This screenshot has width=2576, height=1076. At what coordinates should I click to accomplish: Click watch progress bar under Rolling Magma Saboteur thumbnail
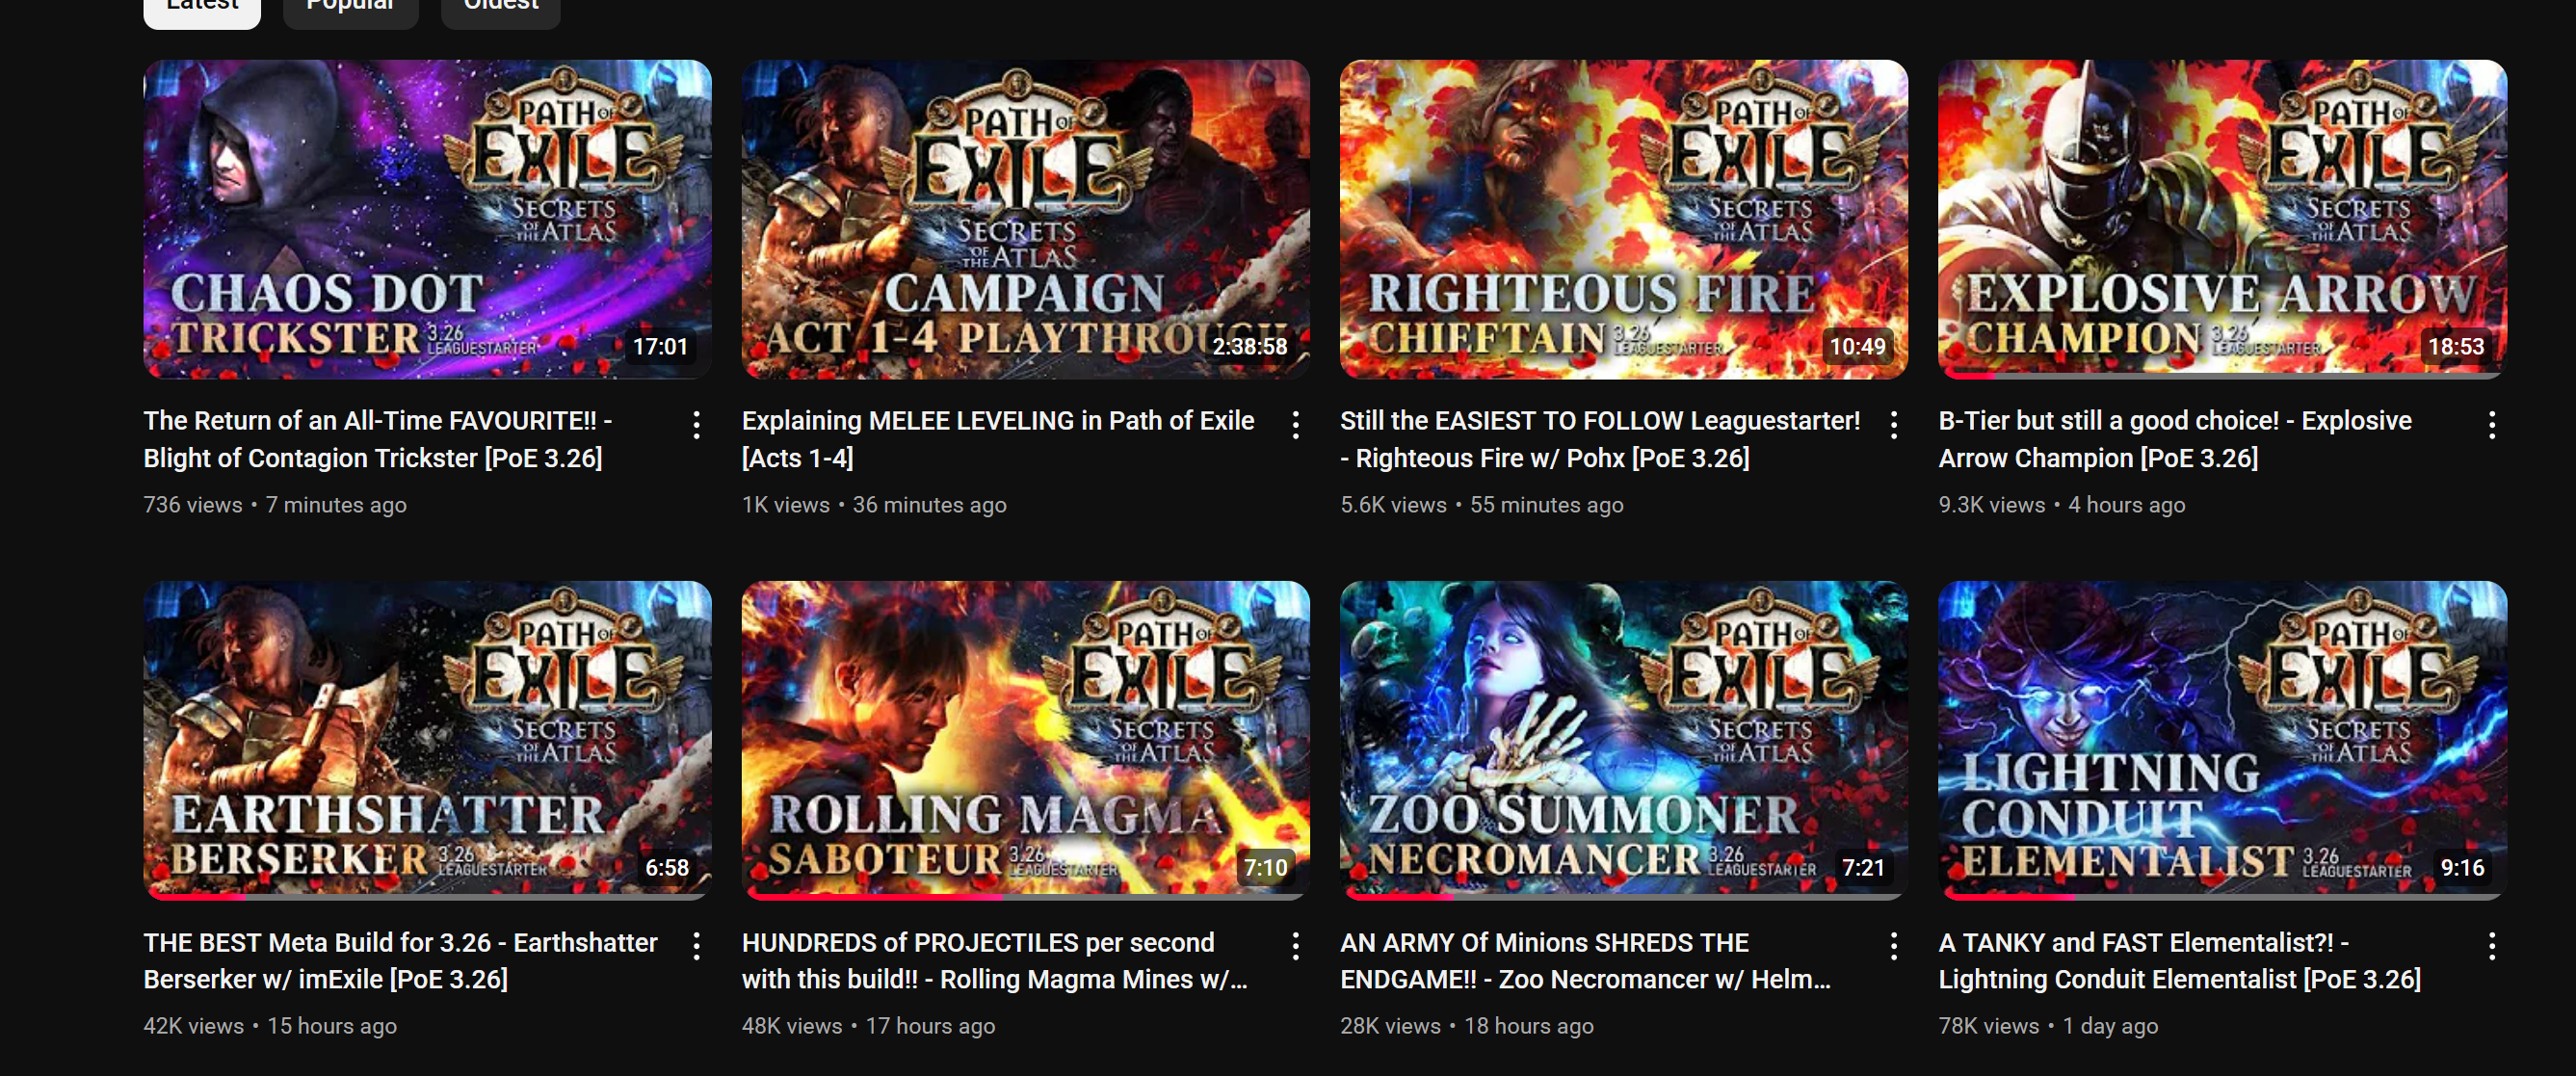1025,897
